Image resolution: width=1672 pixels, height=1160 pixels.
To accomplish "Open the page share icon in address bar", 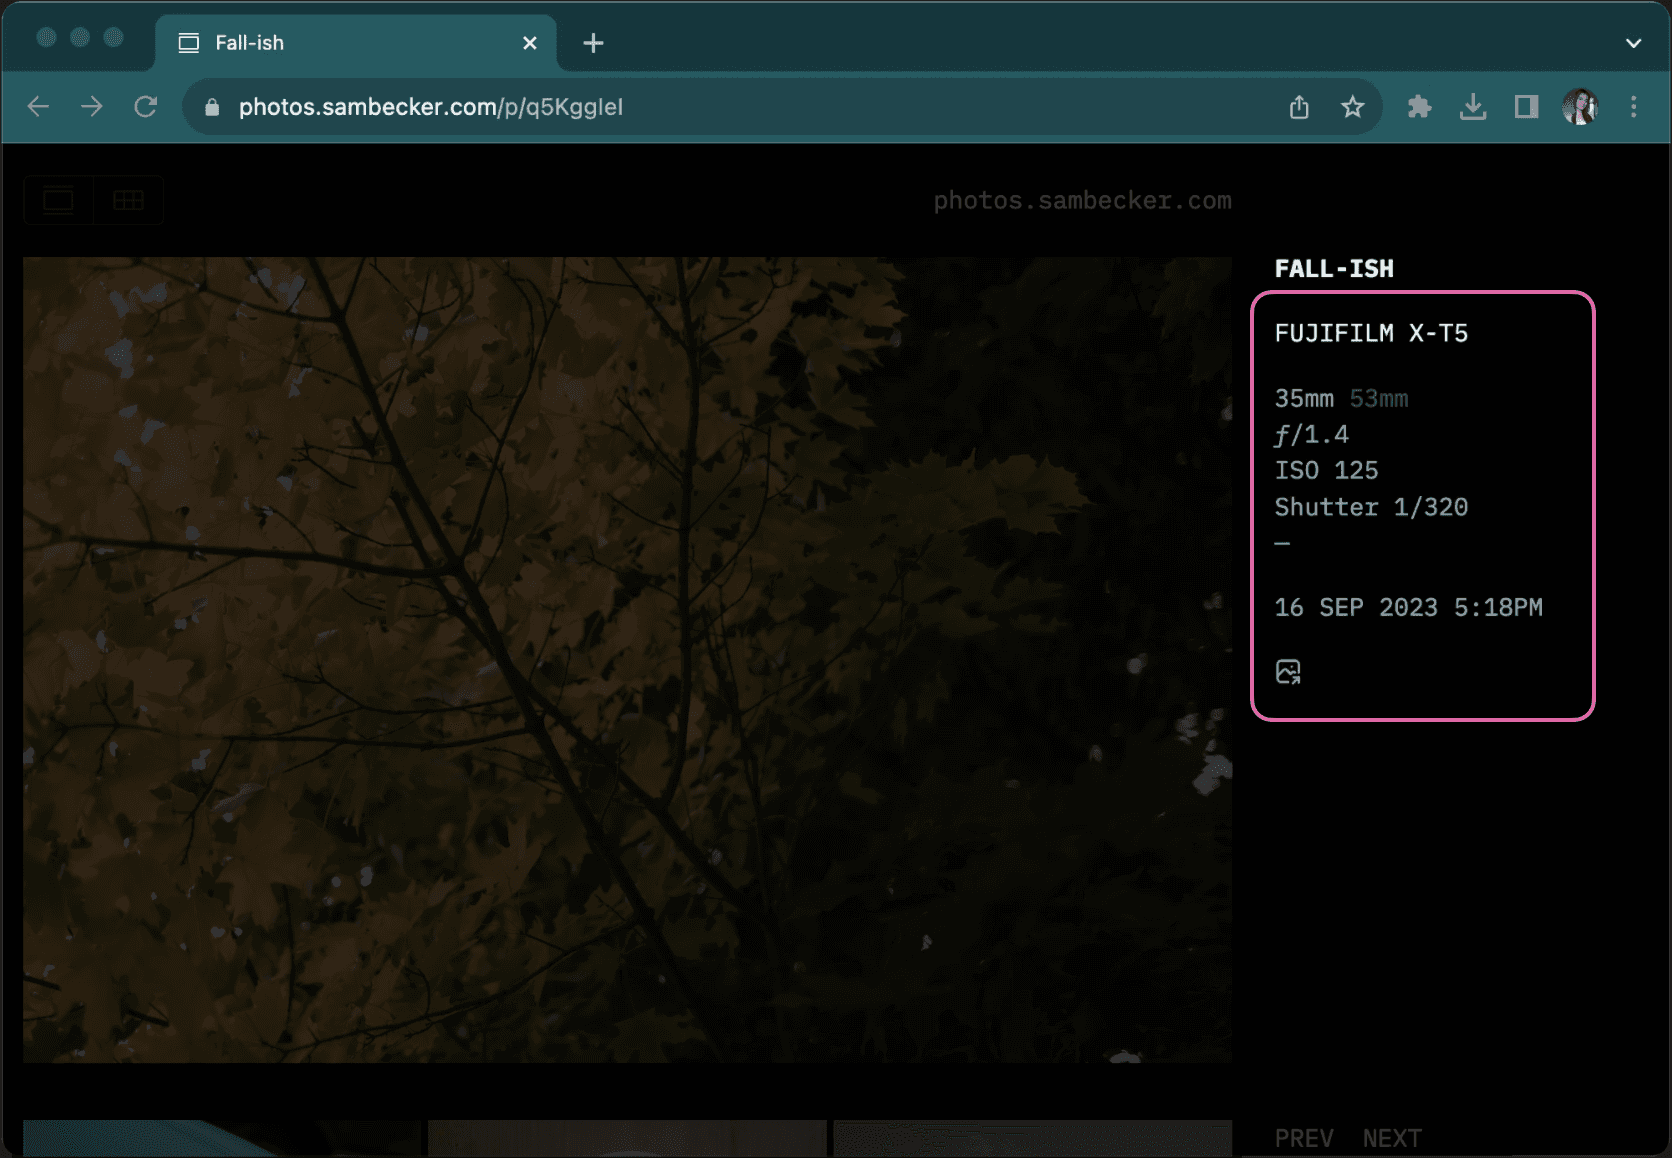I will pyautogui.click(x=1299, y=107).
